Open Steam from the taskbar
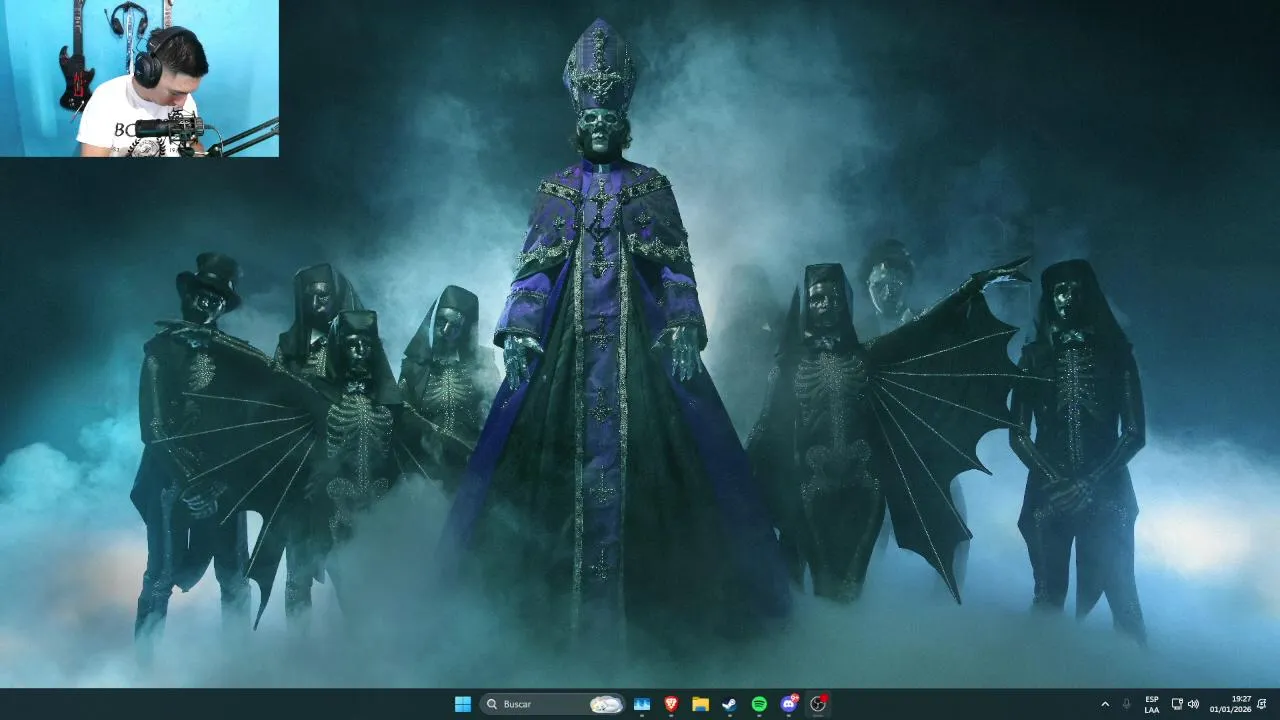Viewport: 1280px width, 720px height. 730,704
